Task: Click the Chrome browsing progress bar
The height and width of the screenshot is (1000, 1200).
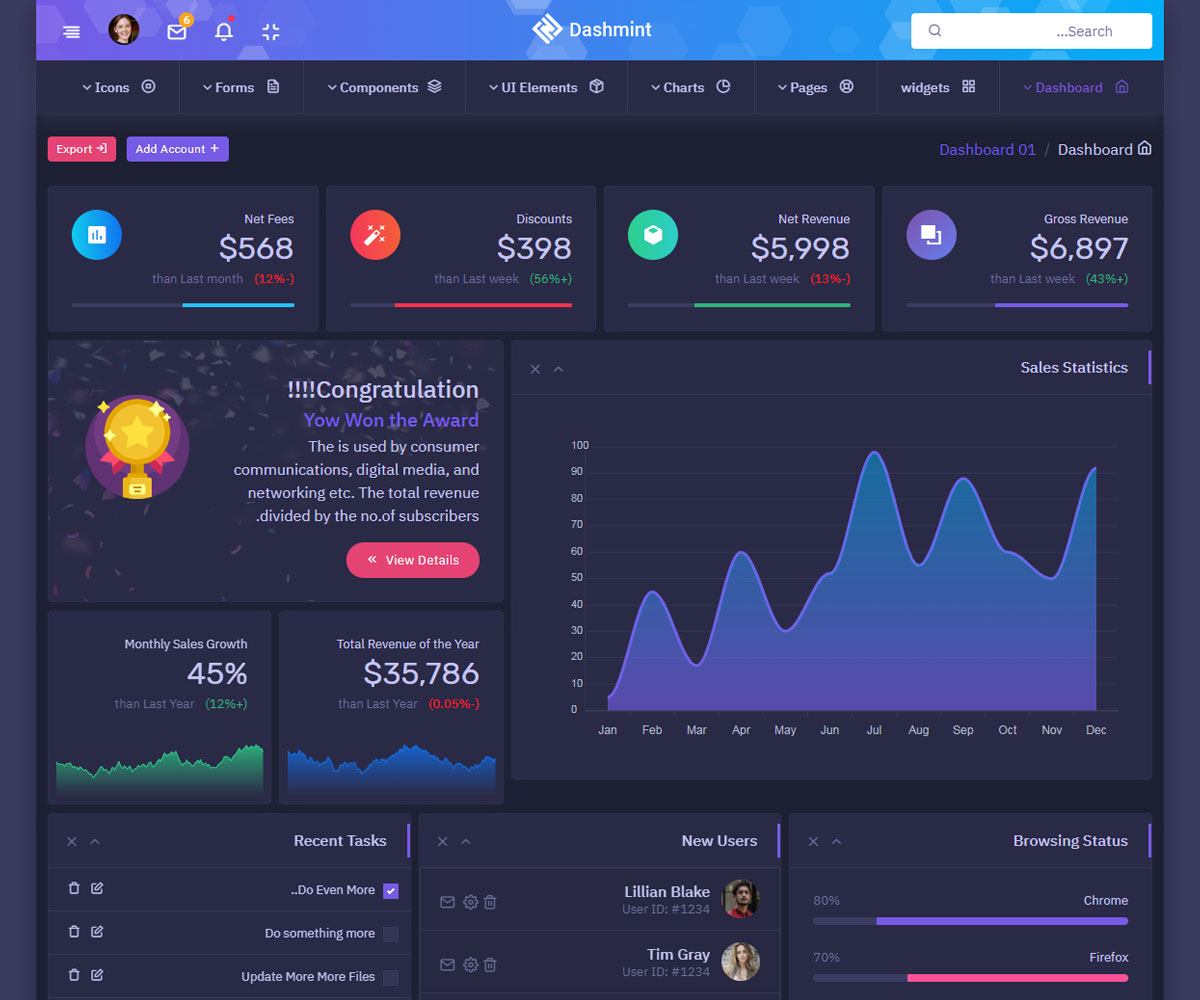Action: 970,921
